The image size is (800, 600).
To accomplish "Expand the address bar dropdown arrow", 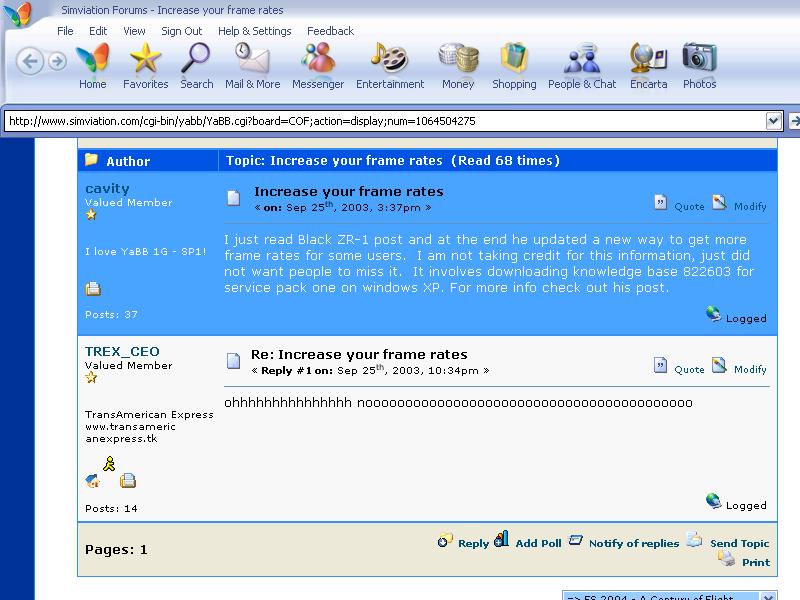I will pyautogui.click(x=773, y=121).
